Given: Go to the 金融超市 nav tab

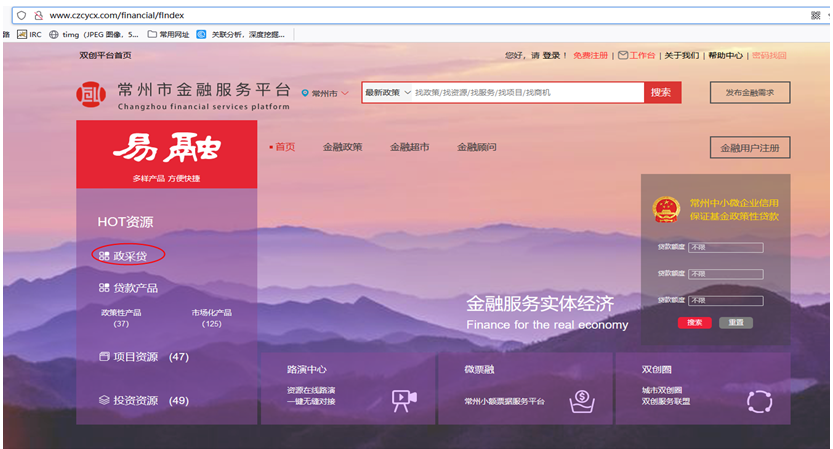Looking at the screenshot, I should pos(409,147).
